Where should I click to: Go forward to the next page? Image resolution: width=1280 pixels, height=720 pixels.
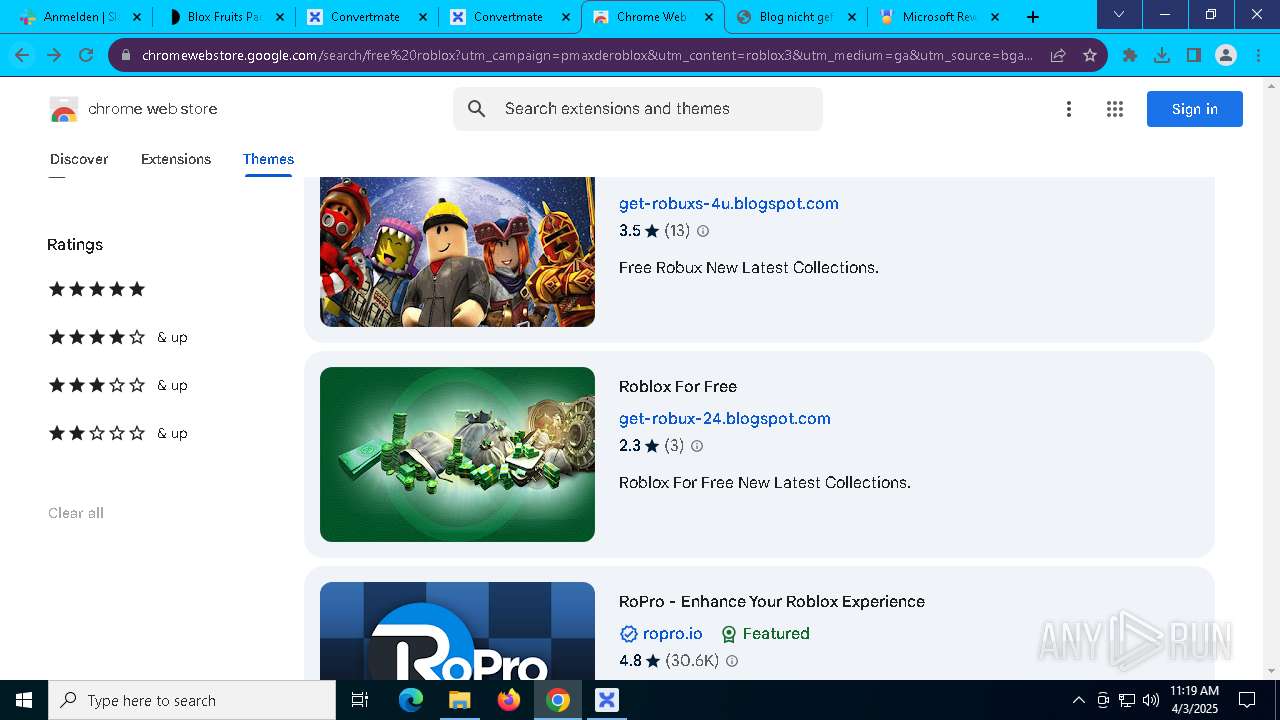54,56
